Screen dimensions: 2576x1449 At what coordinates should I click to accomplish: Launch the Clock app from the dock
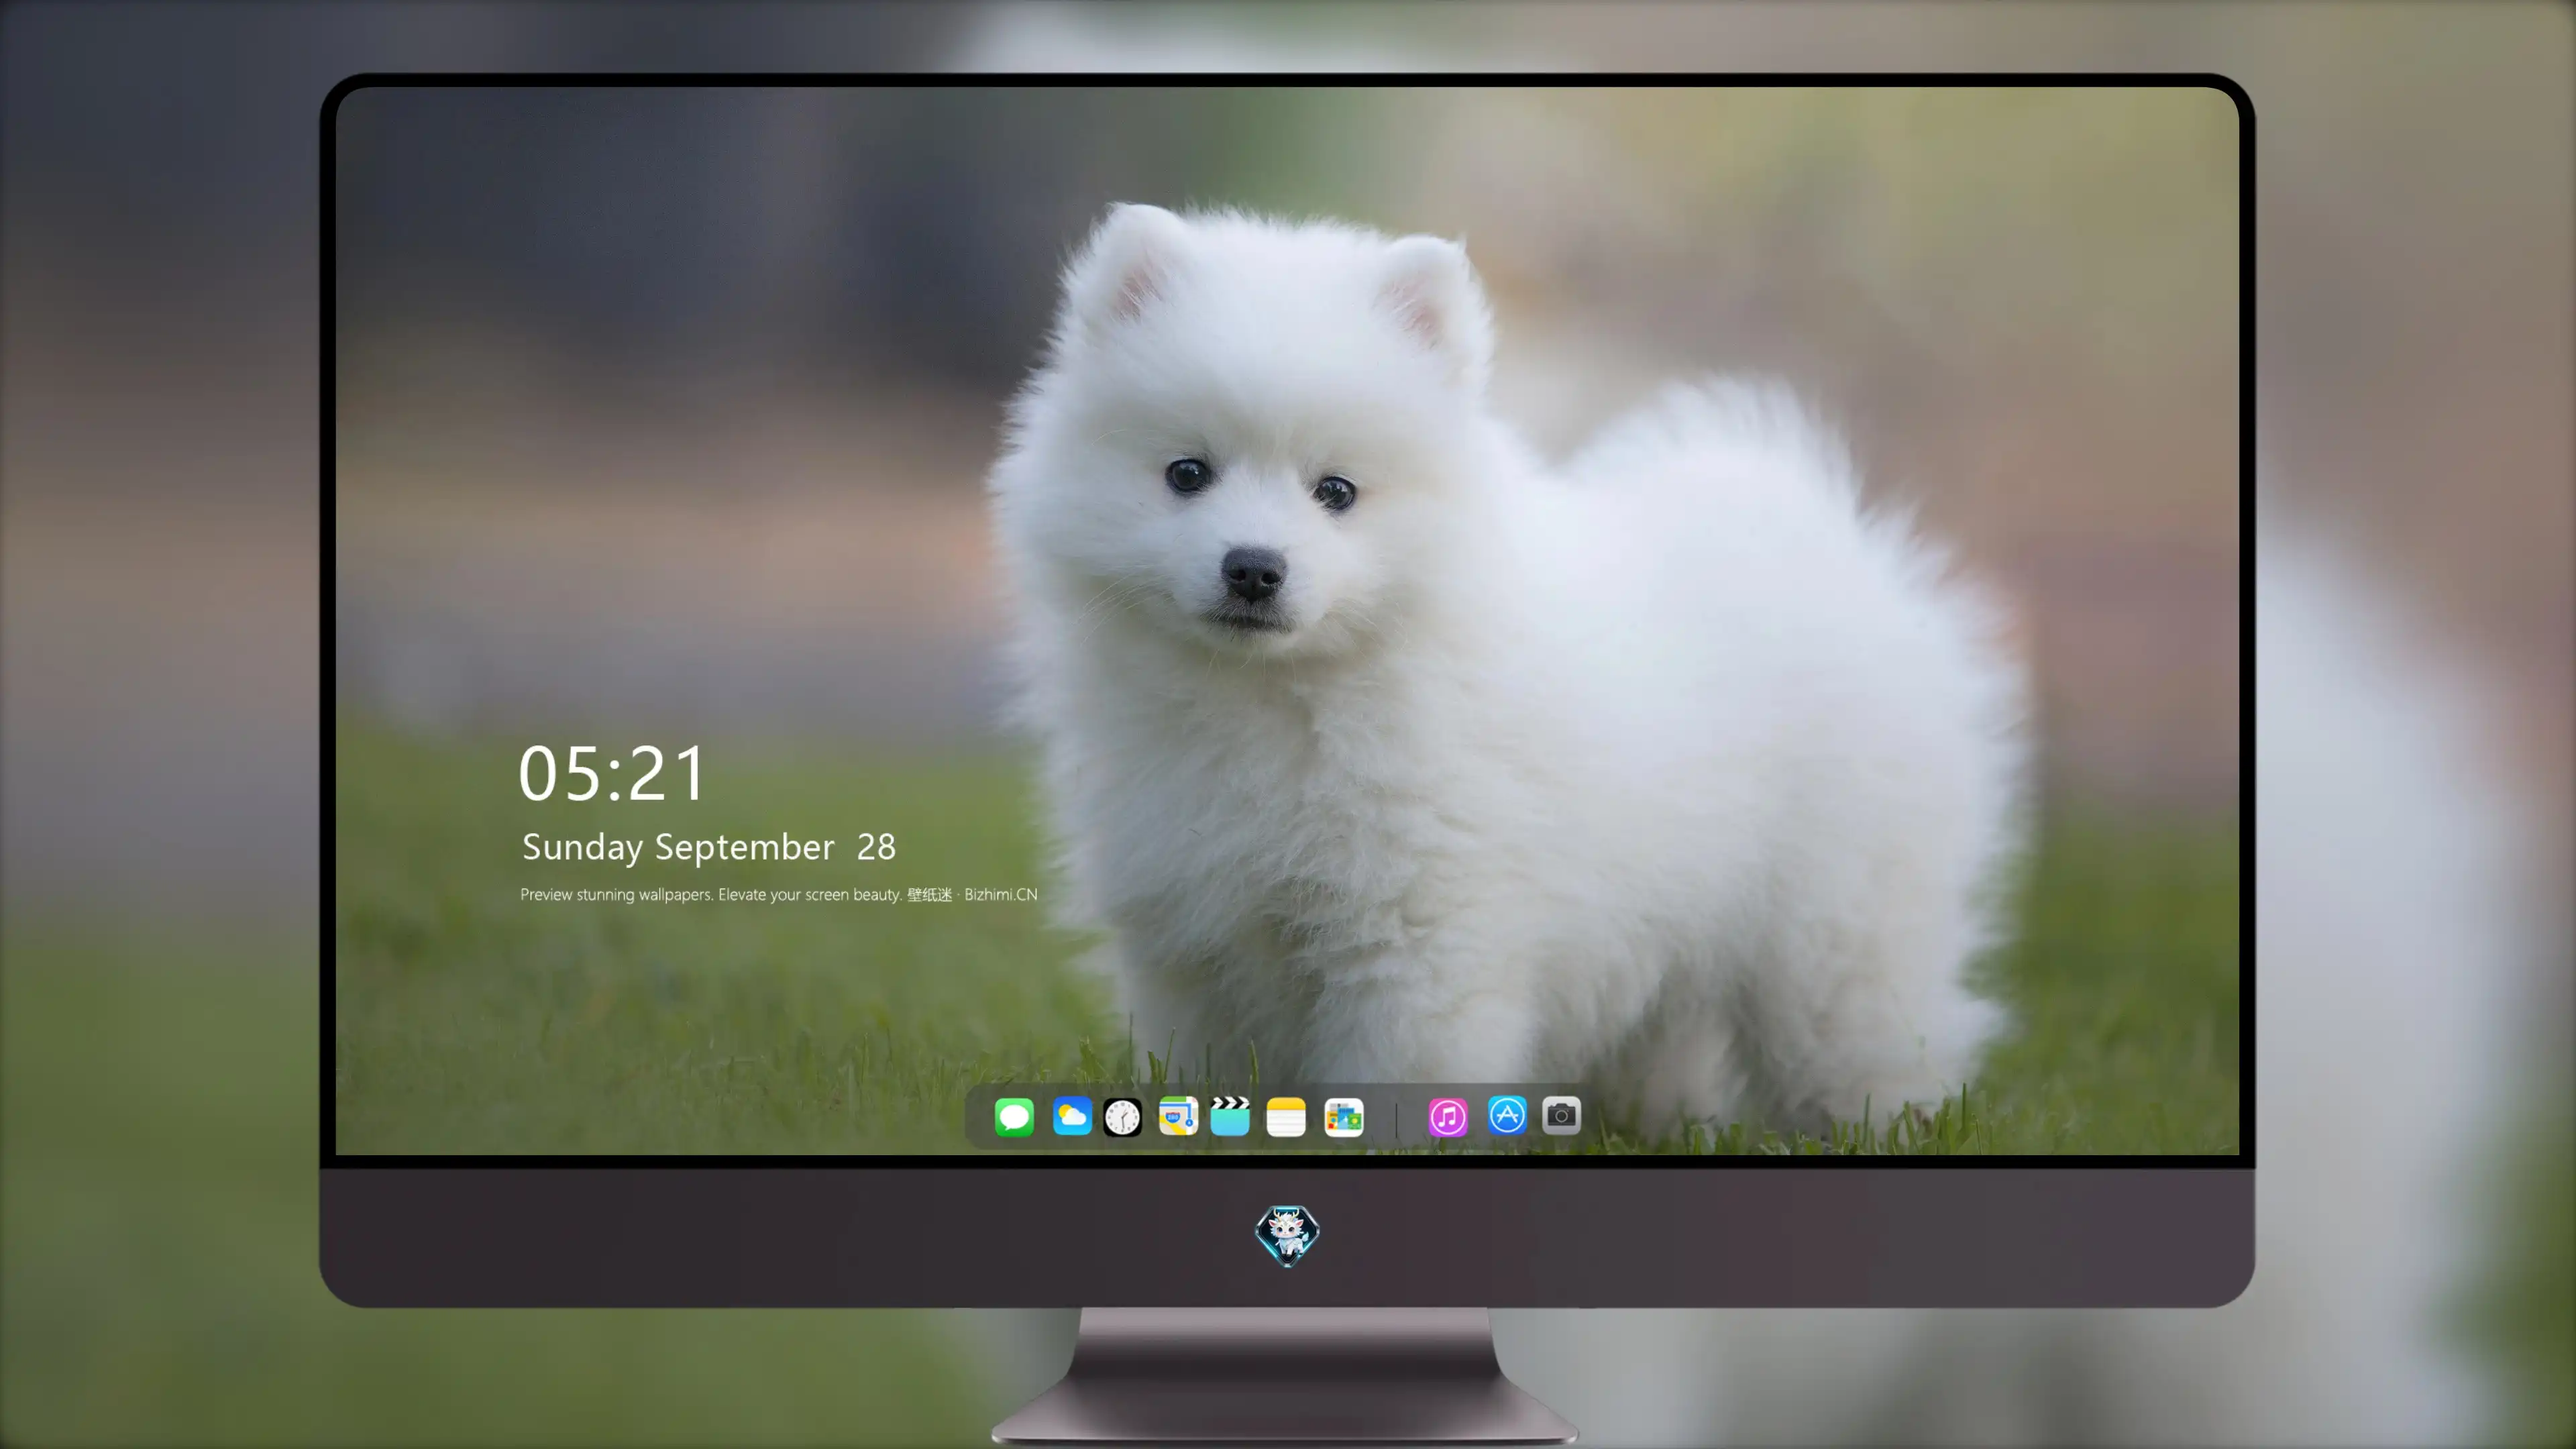[1123, 1117]
